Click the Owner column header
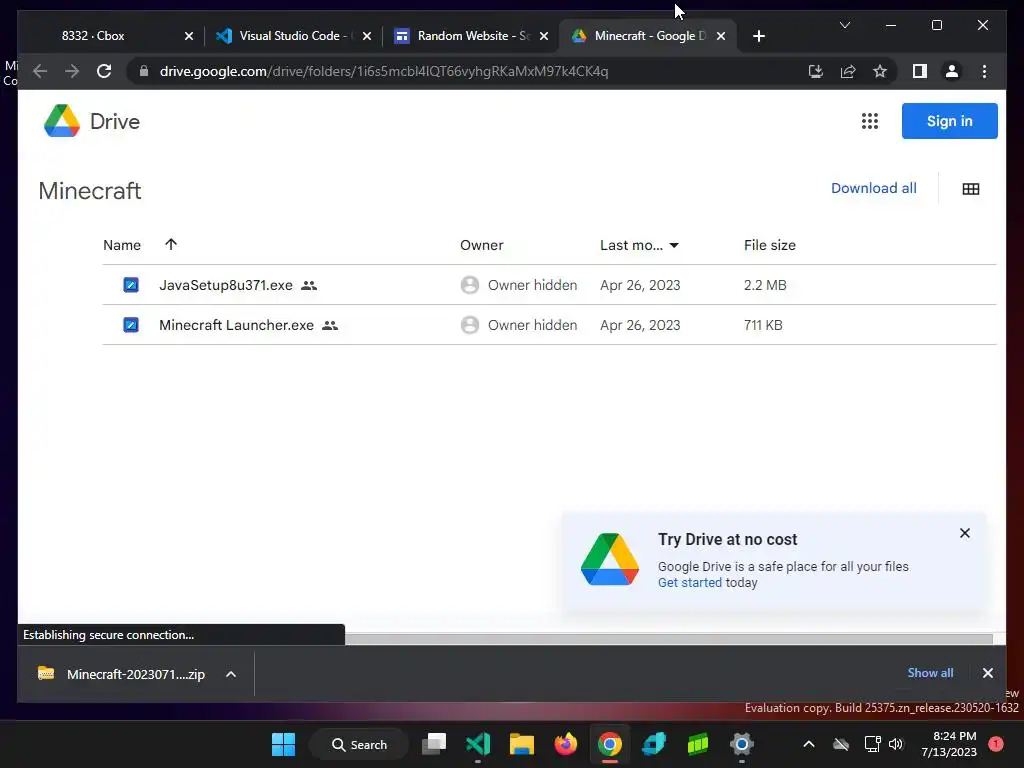Viewport: 1024px width, 768px height. [481, 245]
